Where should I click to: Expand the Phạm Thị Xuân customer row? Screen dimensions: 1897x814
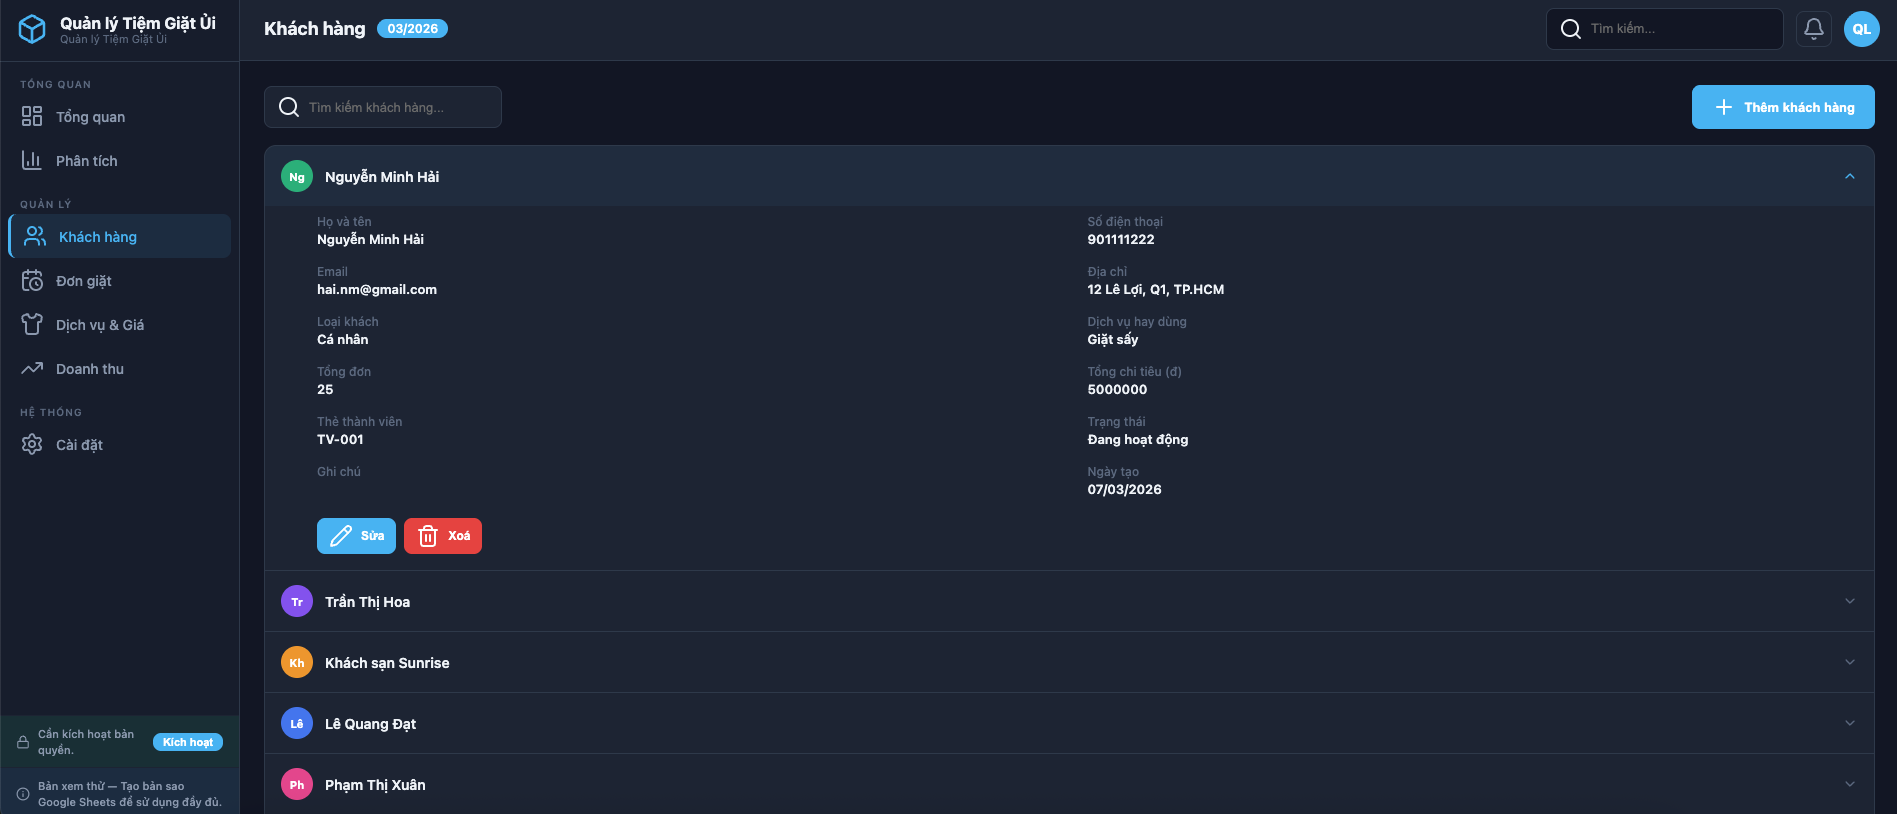pos(1849,785)
